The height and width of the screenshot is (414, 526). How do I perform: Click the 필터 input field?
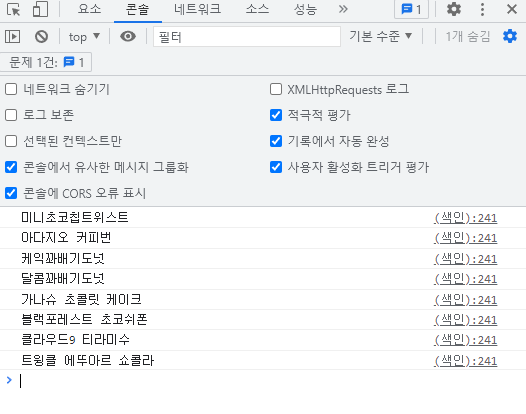(x=247, y=36)
